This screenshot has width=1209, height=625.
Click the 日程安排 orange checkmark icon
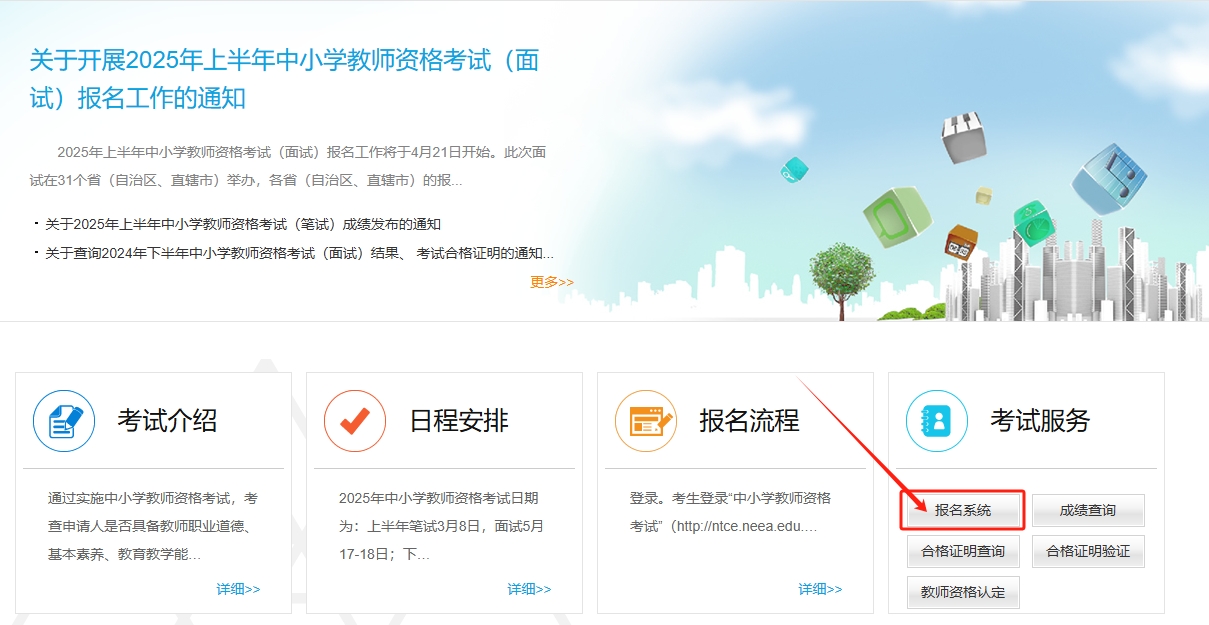pyautogui.click(x=355, y=421)
